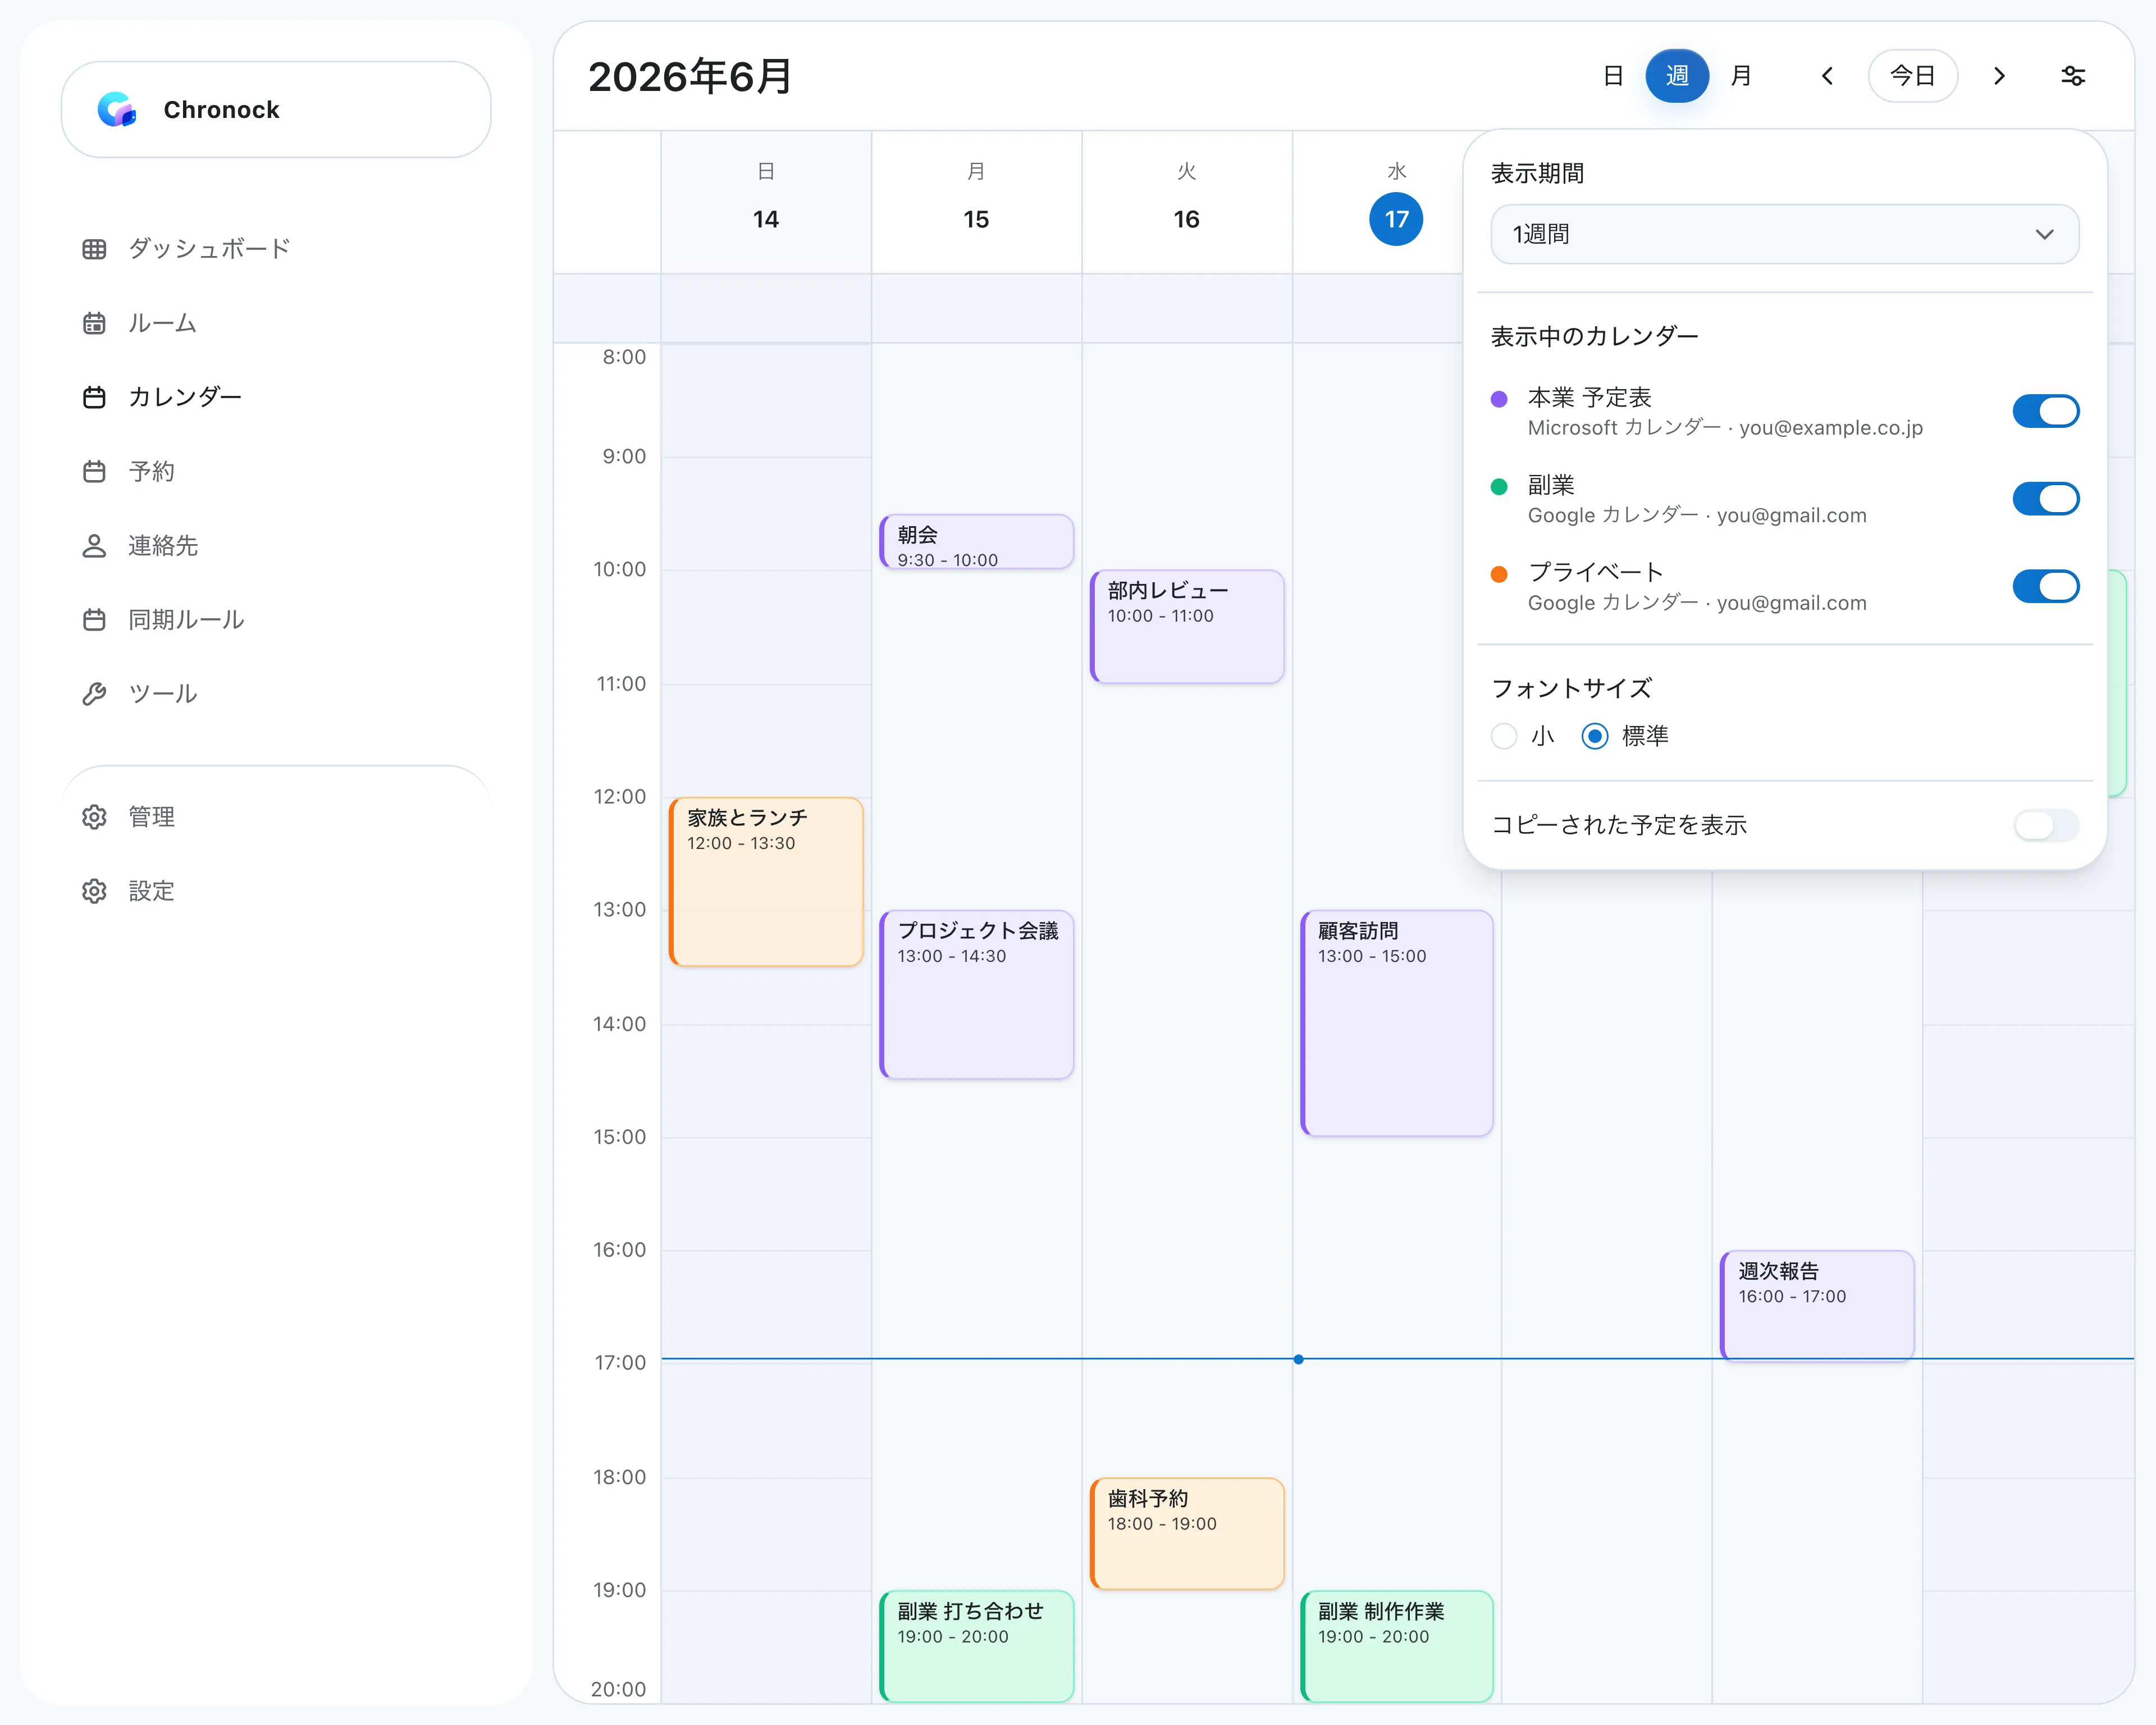Image resolution: width=2156 pixels, height=1725 pixels.
Task: Click the Chronock logo icon
Action: (x=117, y=110)
